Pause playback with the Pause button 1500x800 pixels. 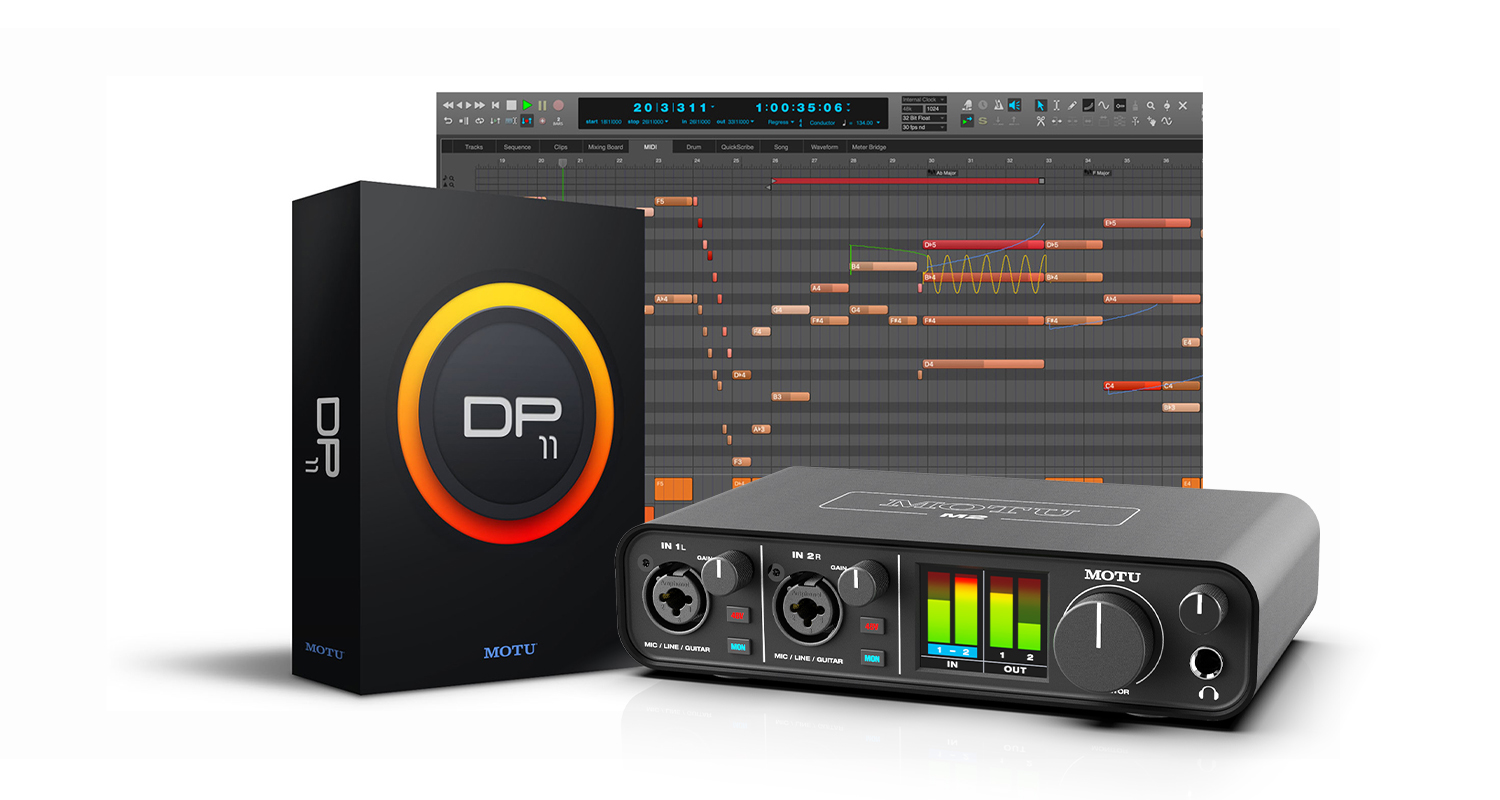tap(542, 105)
